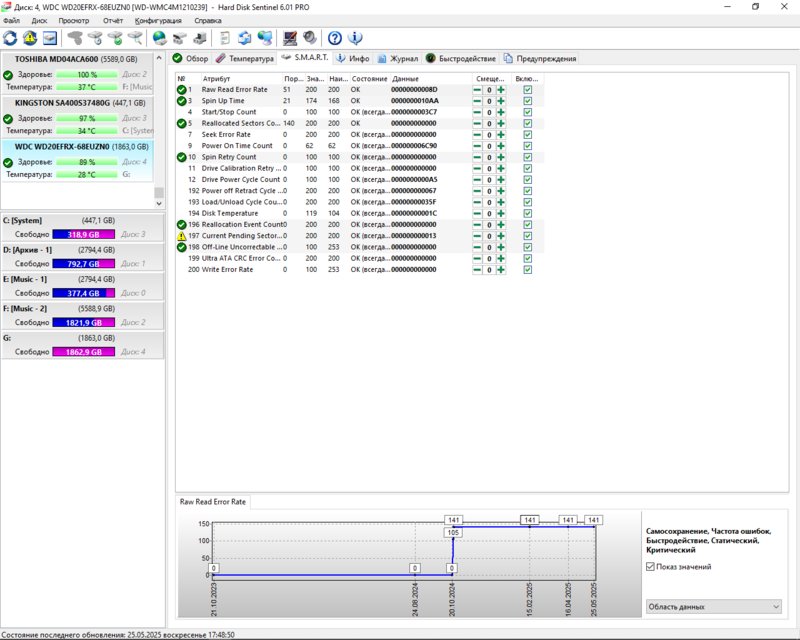This screenshot has width=800, height=640.
Task: Select the KINGSTON SA400S37480G disk
Action: [63, 102]
